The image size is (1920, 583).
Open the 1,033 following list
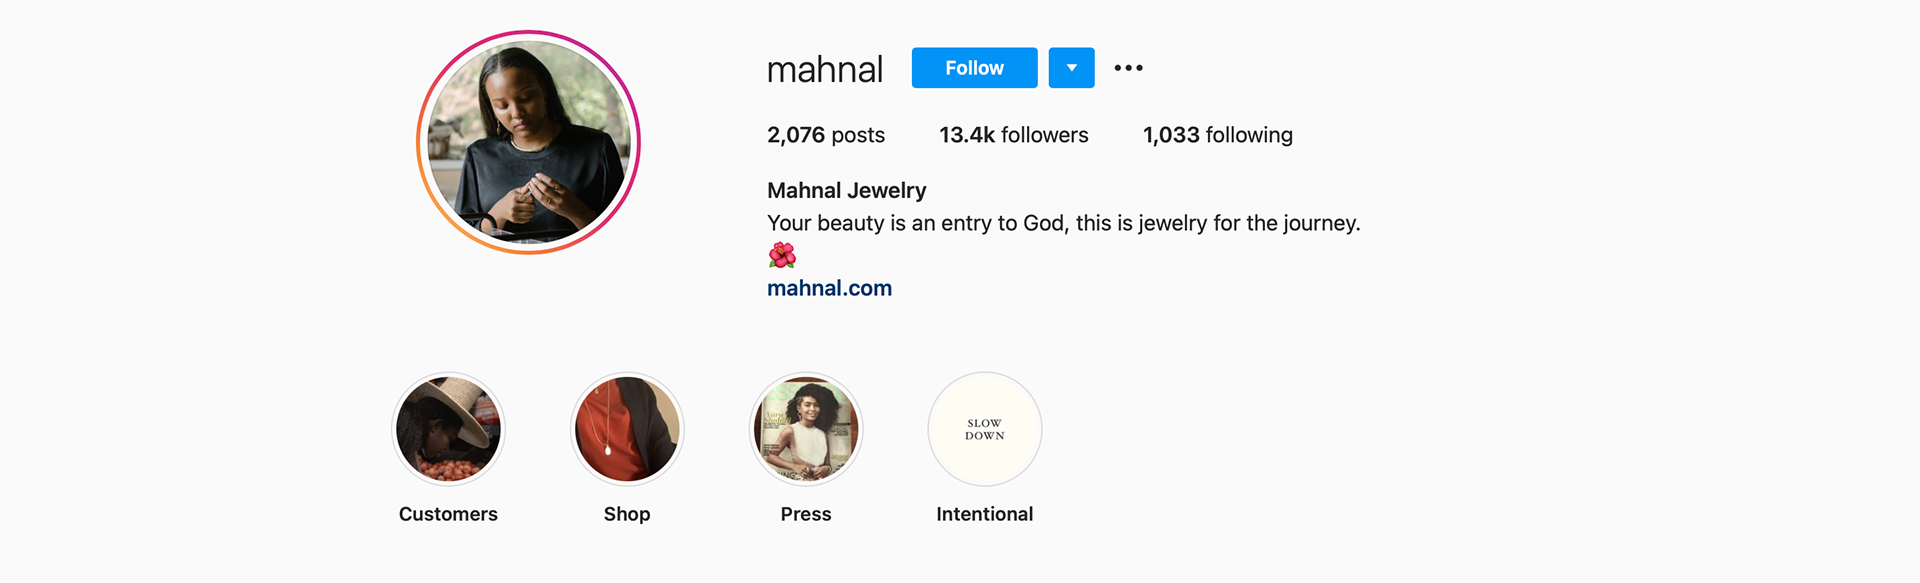click(x=1217, y=135)
